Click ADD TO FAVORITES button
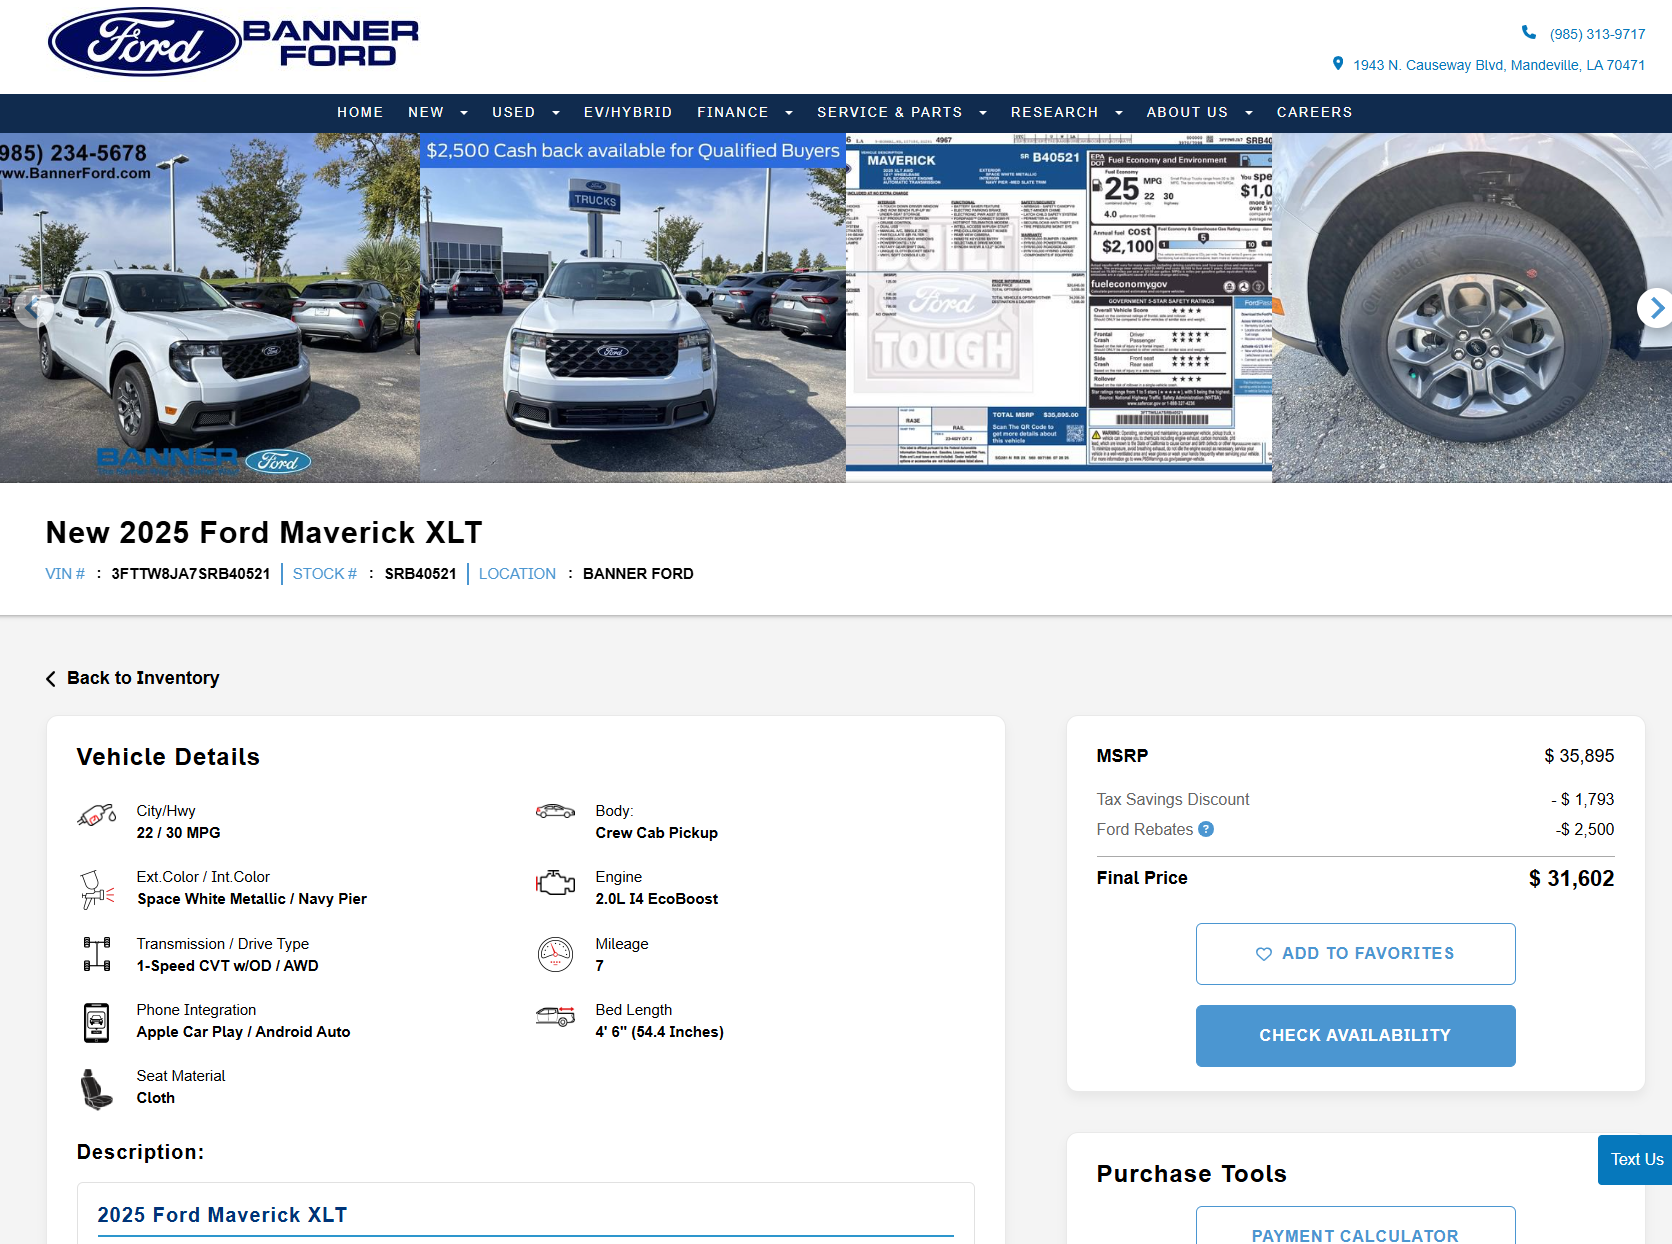This screenshot has width=1672, height=1244. (x=1355, y=954)
